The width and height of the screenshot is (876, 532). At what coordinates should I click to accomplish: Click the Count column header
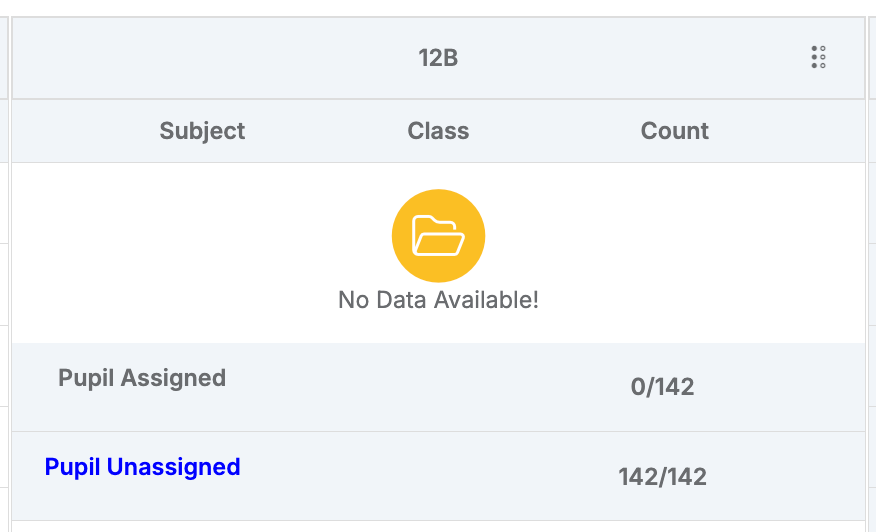pyautogui.click(x=675, y=131)
